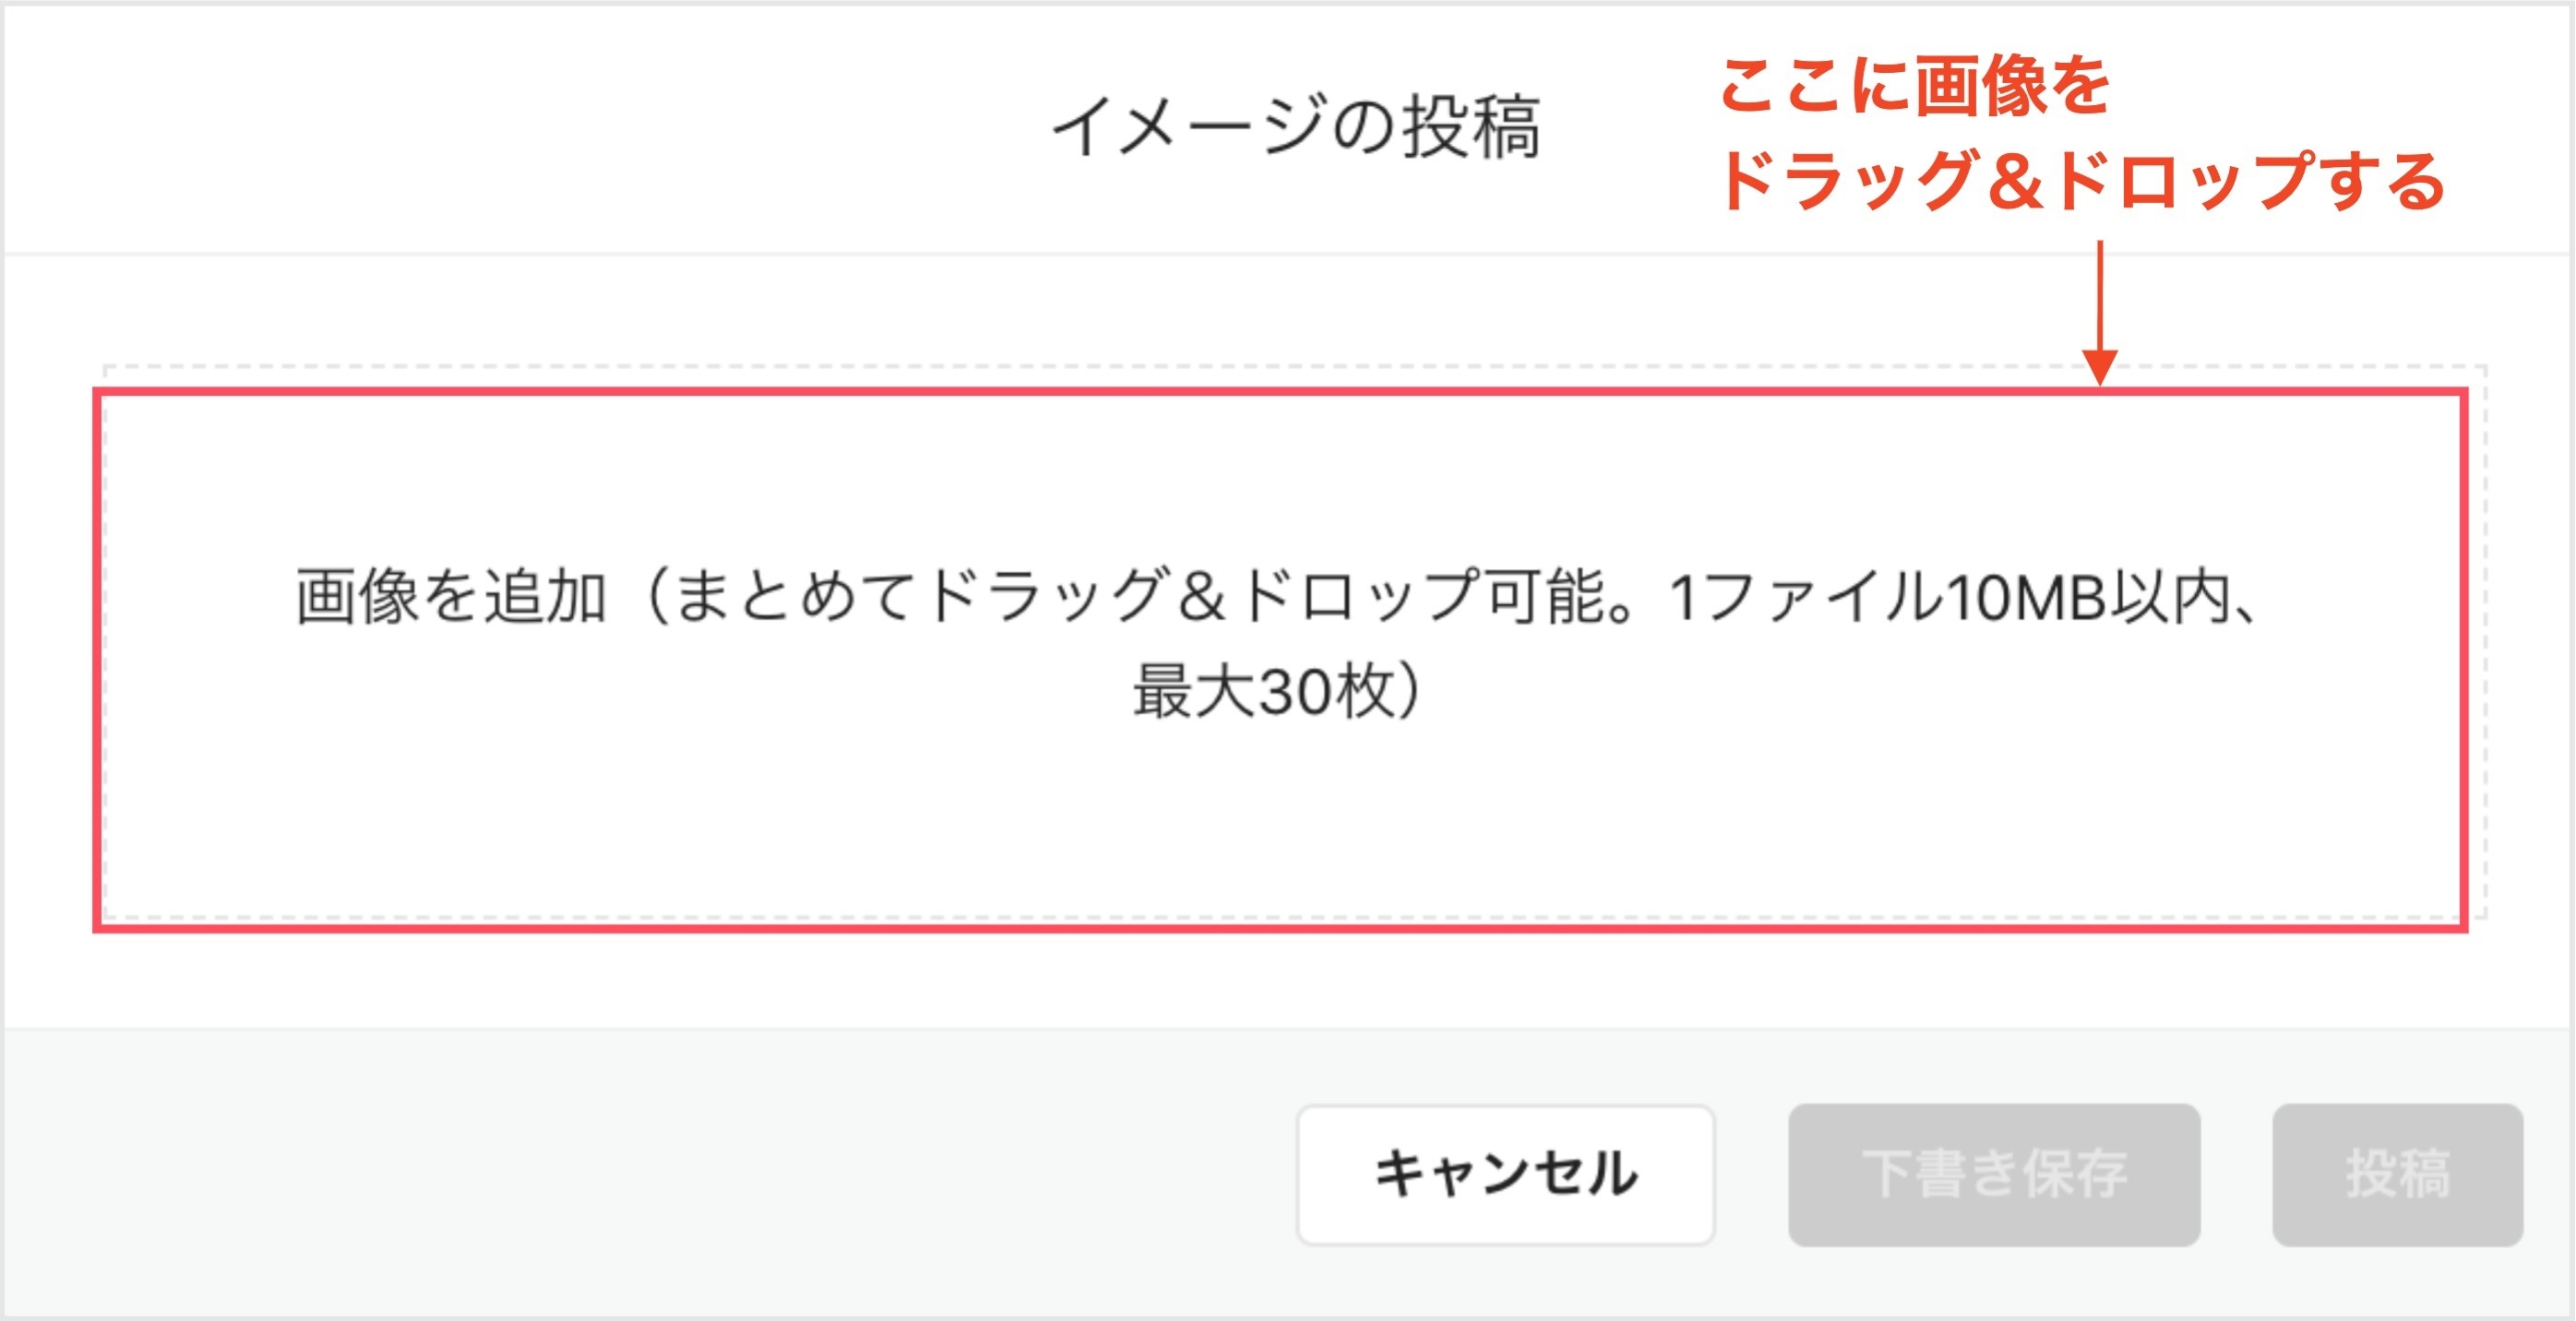Click the キャンセル button
This screenshot has height=1321, width=2576.
coord(1506,1174)
